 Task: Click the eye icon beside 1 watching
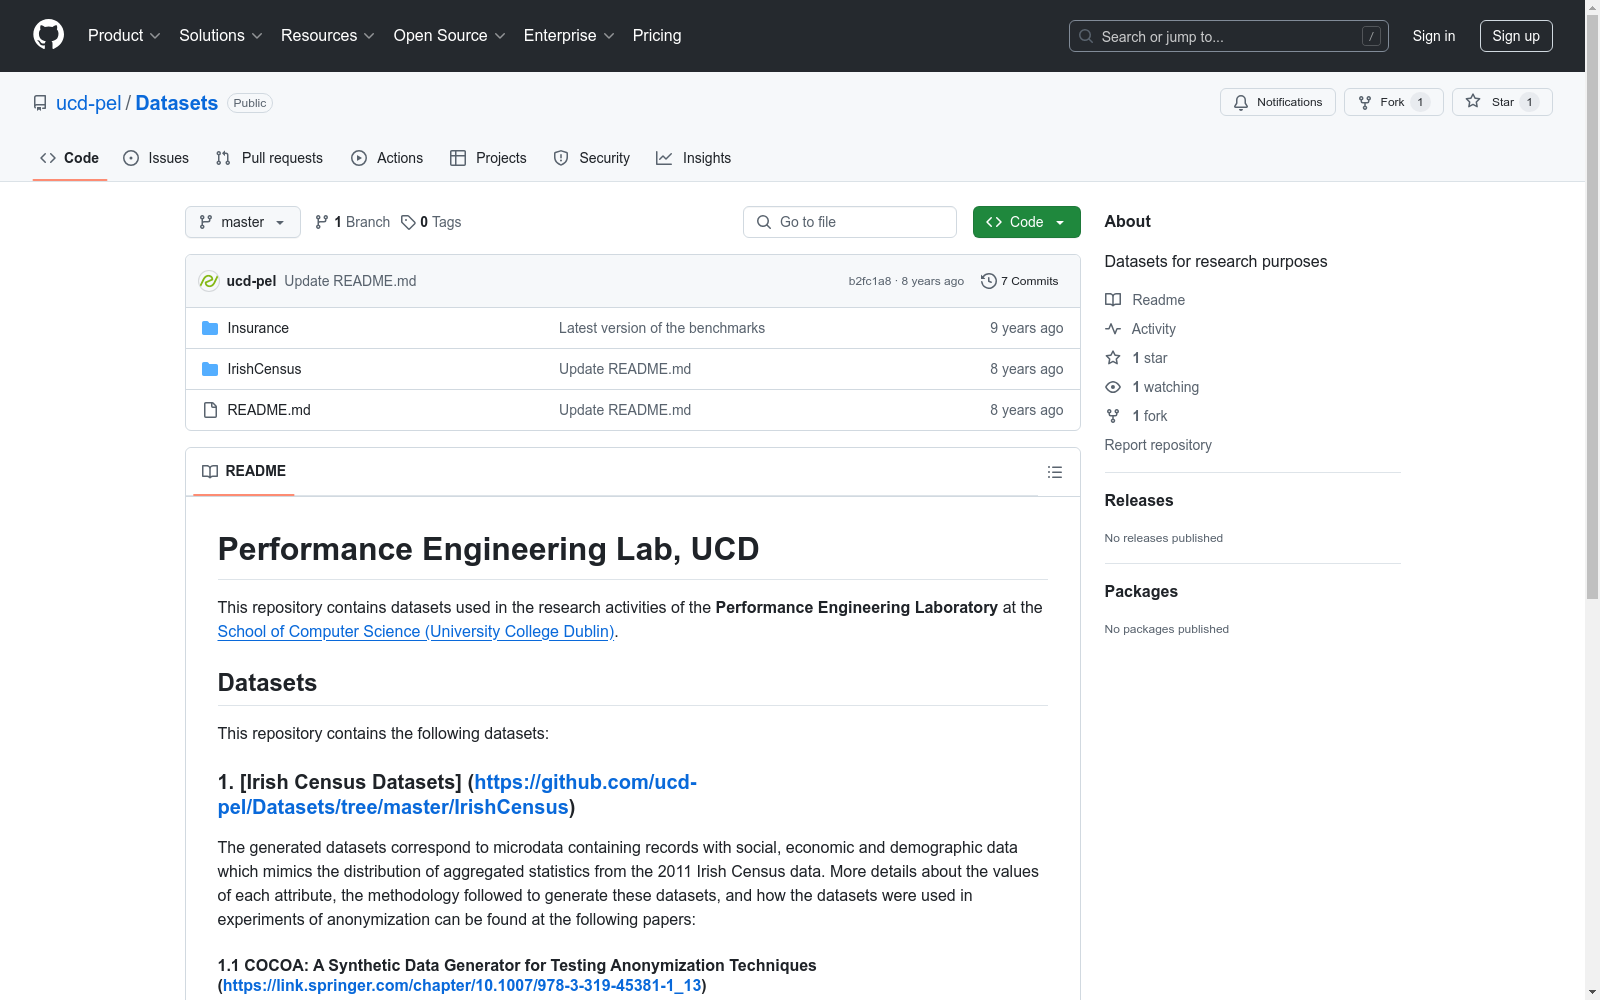[x=1113, y=387]
